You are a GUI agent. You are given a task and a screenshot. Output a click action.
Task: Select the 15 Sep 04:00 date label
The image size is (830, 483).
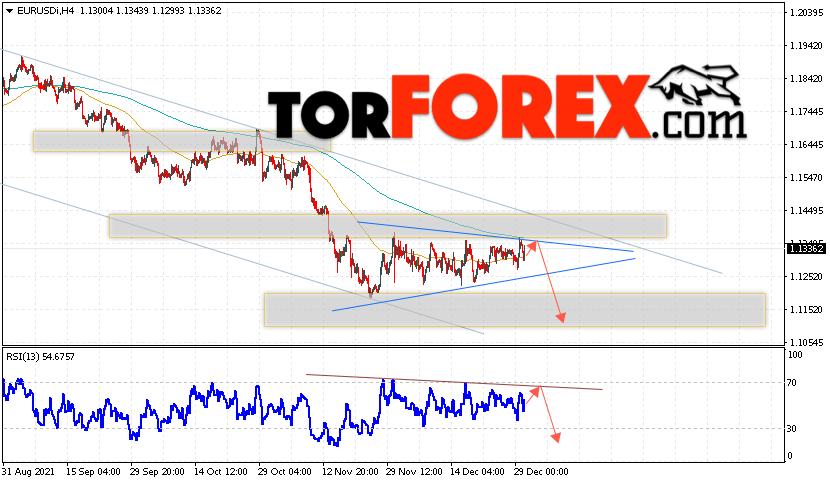click(93, 471)
